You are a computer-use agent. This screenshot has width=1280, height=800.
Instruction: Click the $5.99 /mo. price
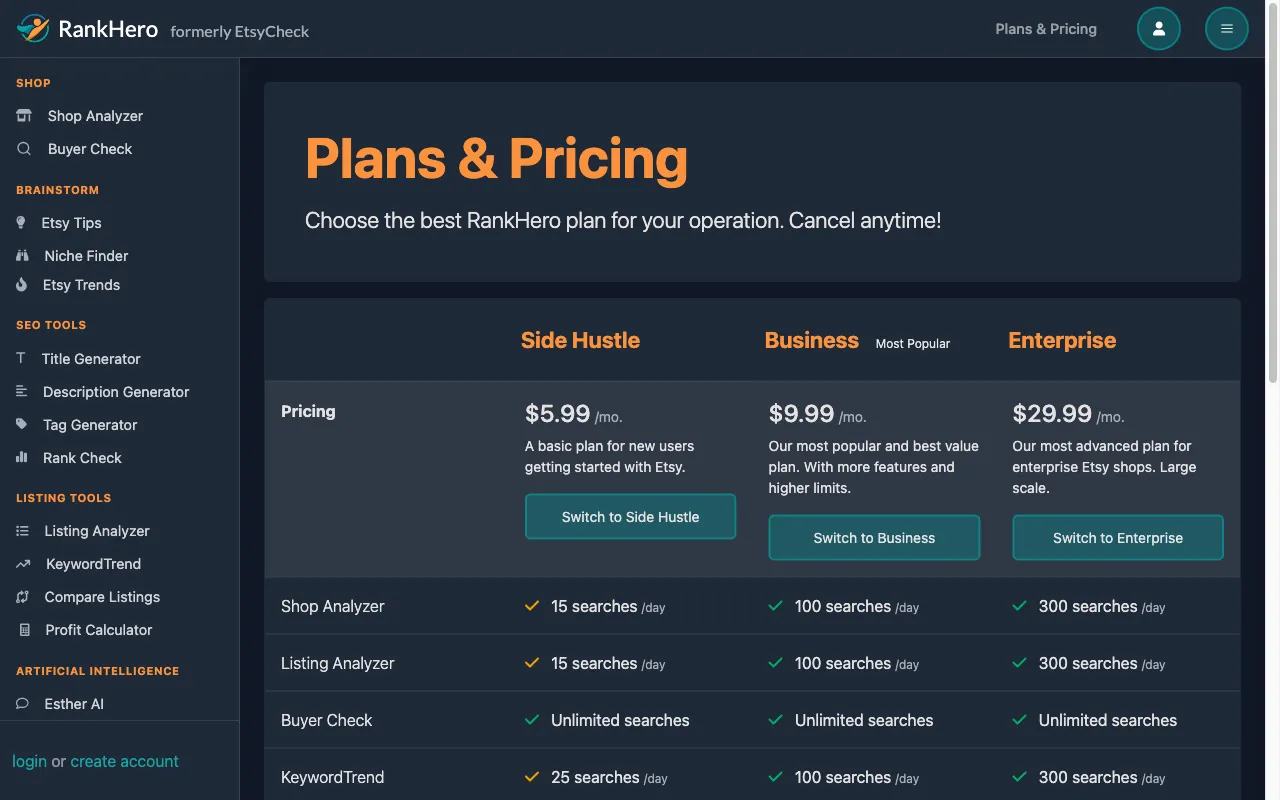(x=574, y=413)
